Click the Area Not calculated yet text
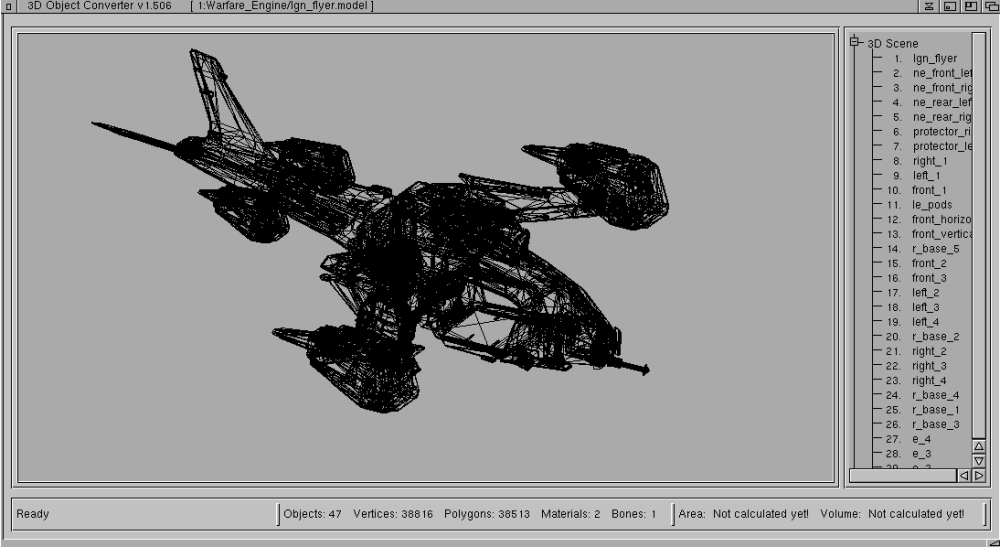 [x=744, y=514]
